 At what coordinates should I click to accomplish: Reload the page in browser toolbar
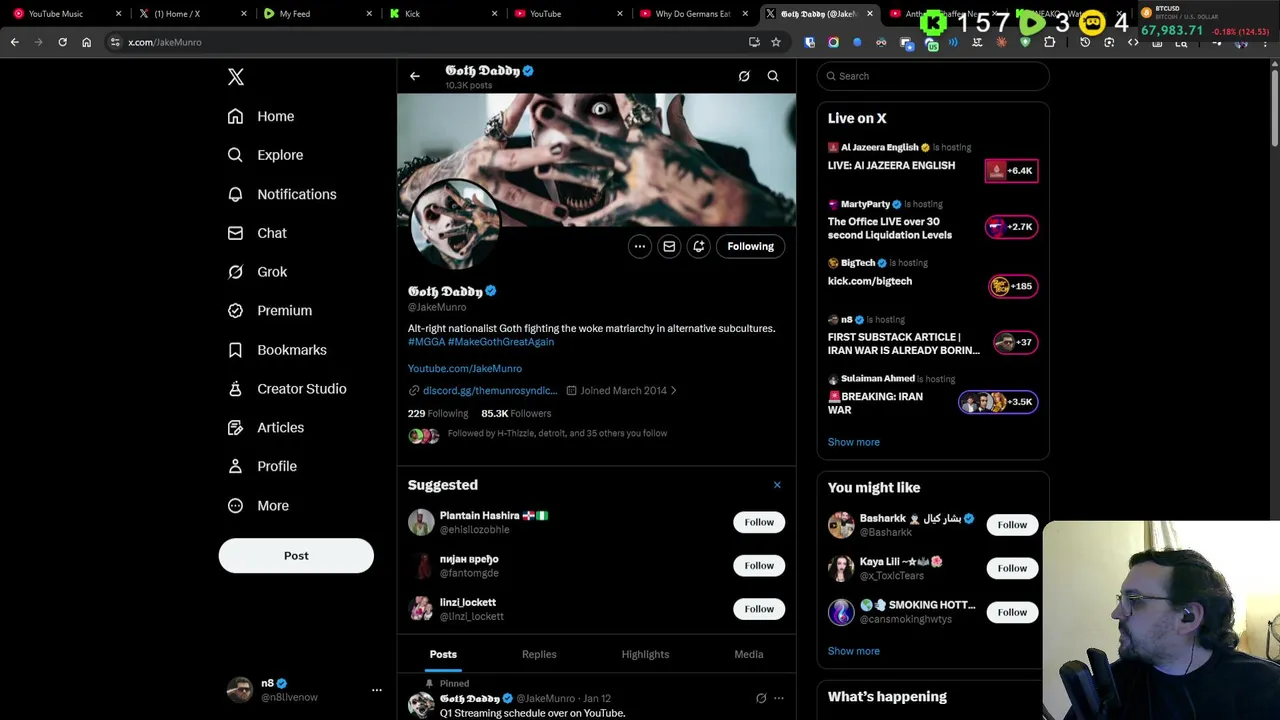[x=62, y=42]
